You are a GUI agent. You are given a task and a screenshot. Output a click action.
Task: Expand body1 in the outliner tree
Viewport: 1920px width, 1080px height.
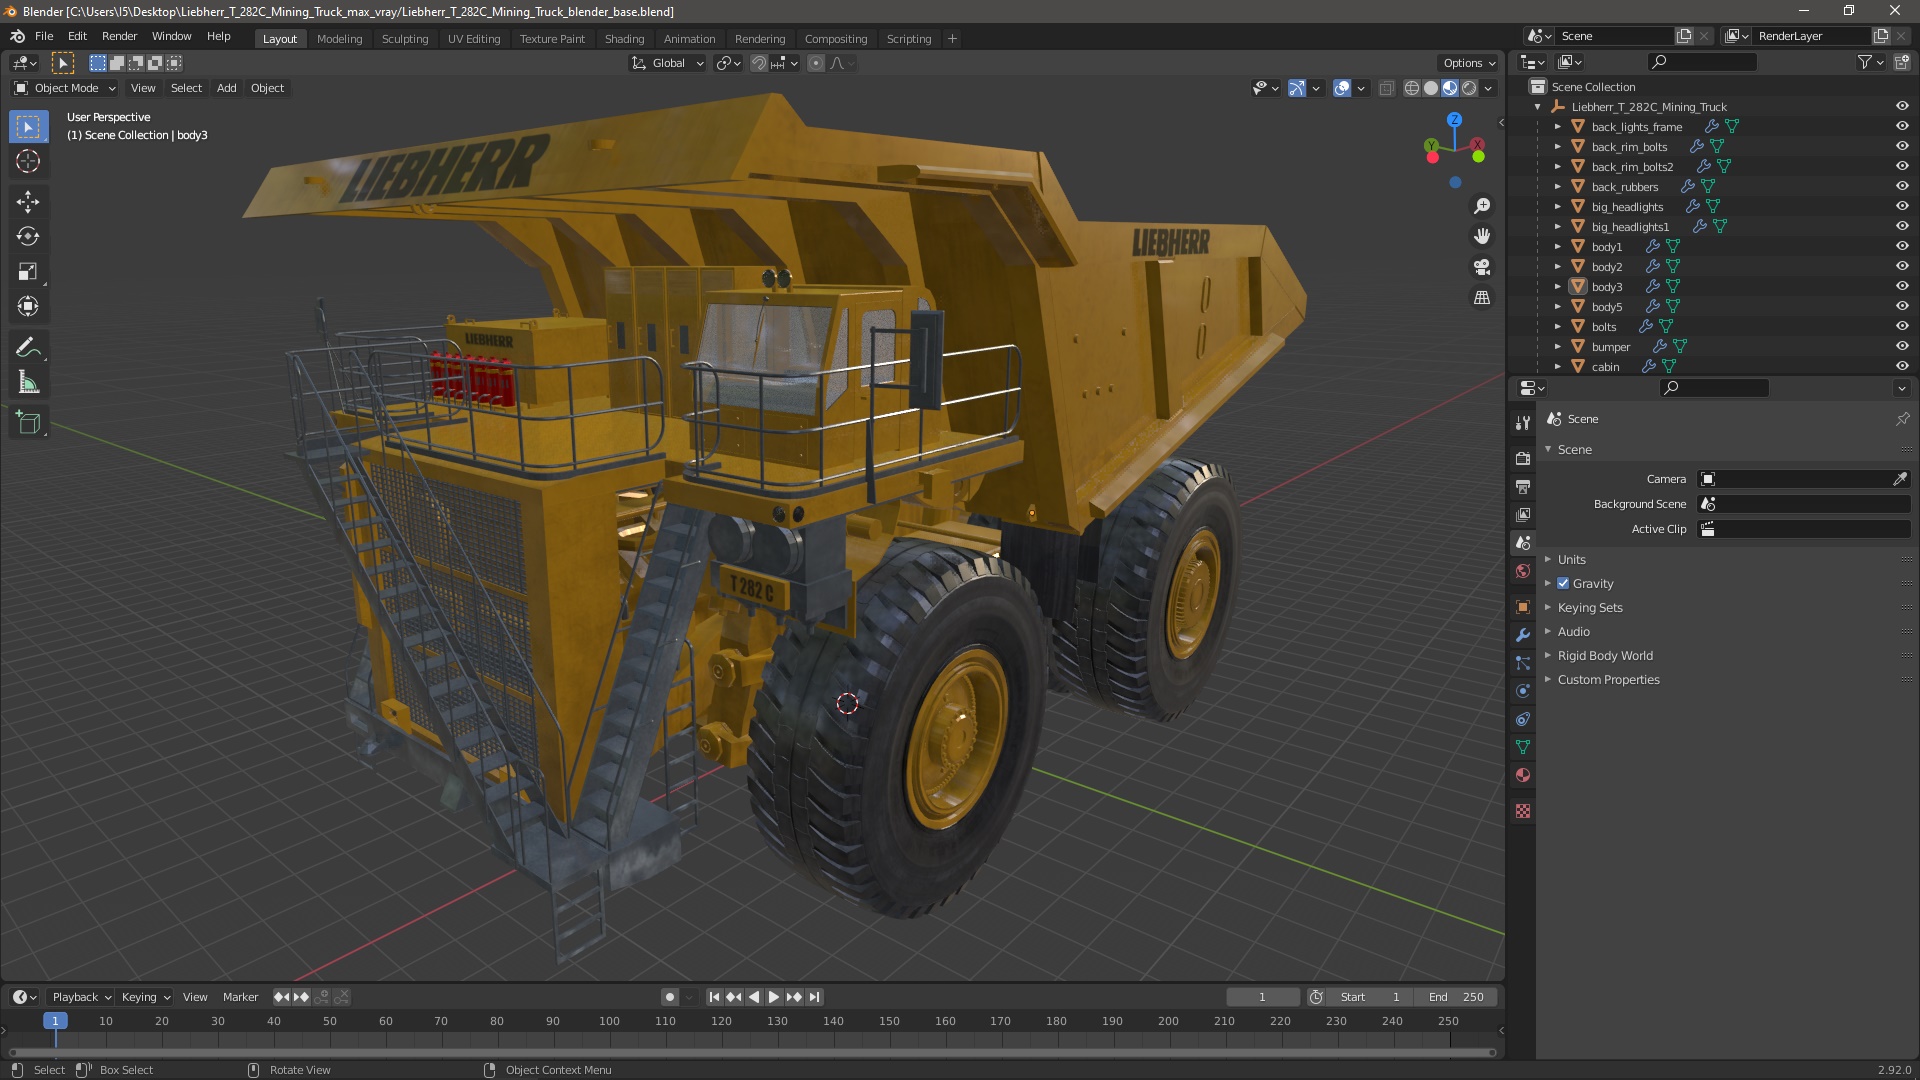pos(1558,247)
